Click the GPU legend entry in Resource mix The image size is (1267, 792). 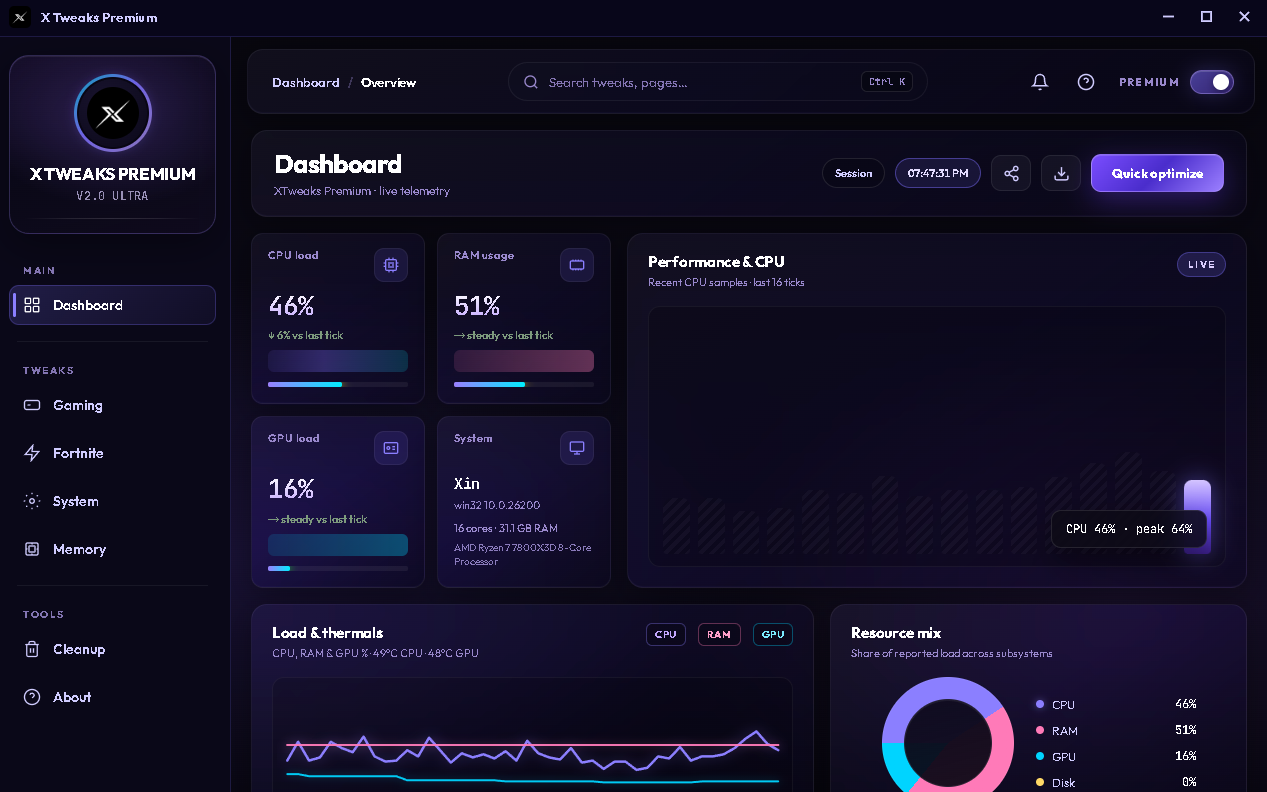click(1116, 756)
